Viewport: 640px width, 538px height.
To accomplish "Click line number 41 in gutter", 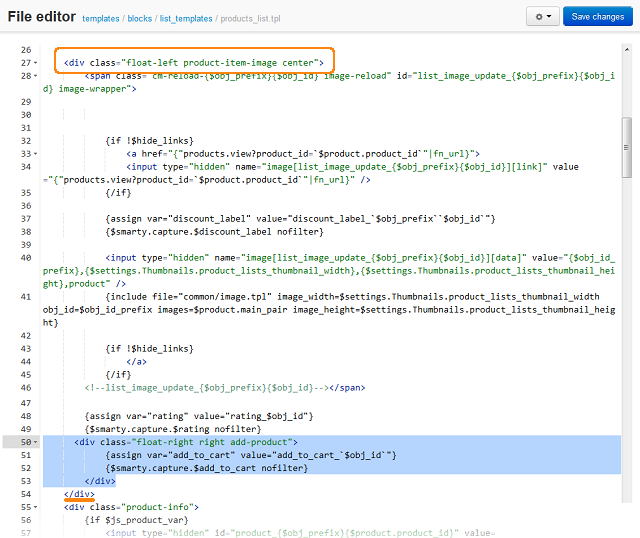I will point(26,297).
